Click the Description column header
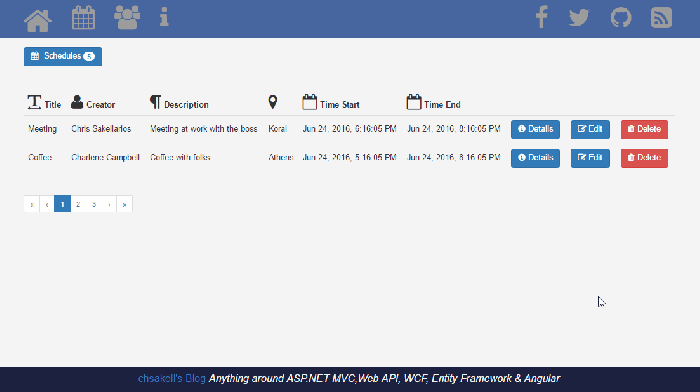The width and height of the screenshot is (700, 392). 179,103
